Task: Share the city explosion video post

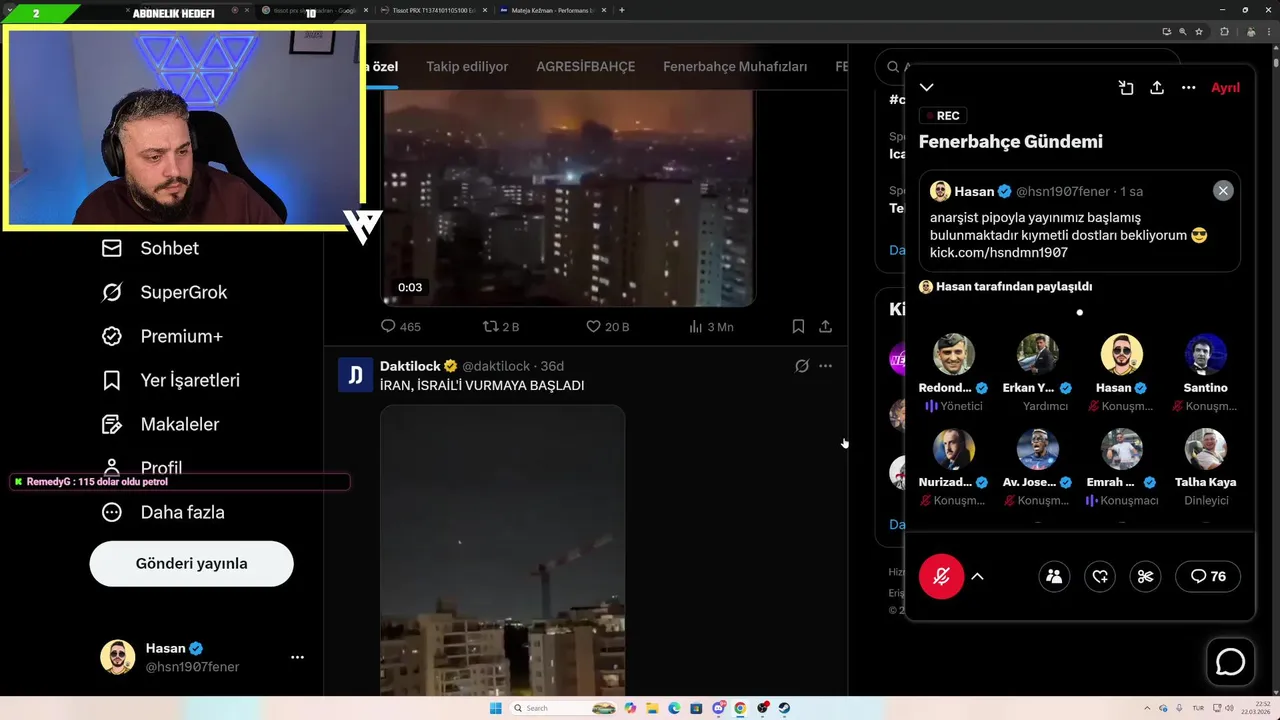Action: point(825,326)
